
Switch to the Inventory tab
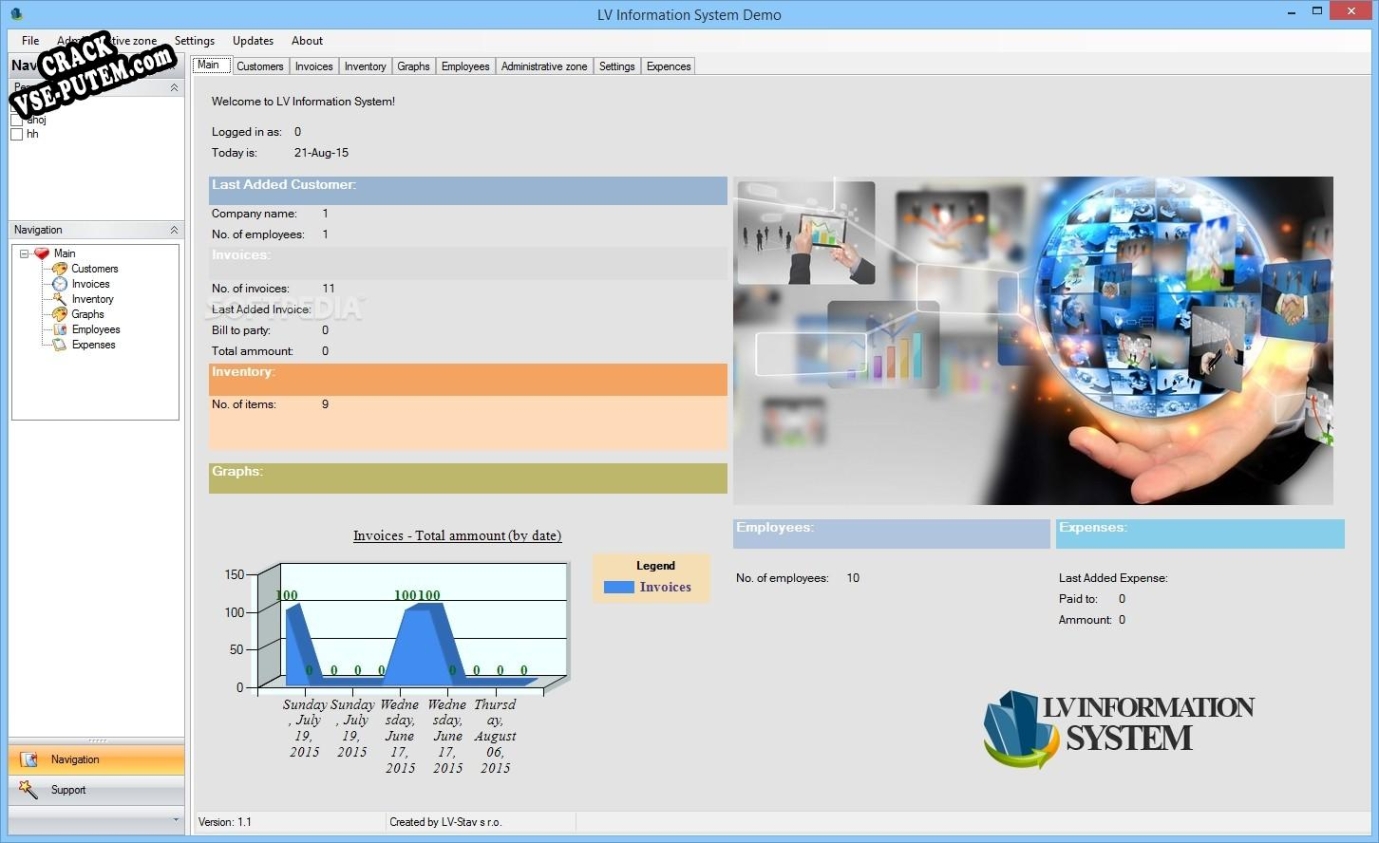pos(365,66)
